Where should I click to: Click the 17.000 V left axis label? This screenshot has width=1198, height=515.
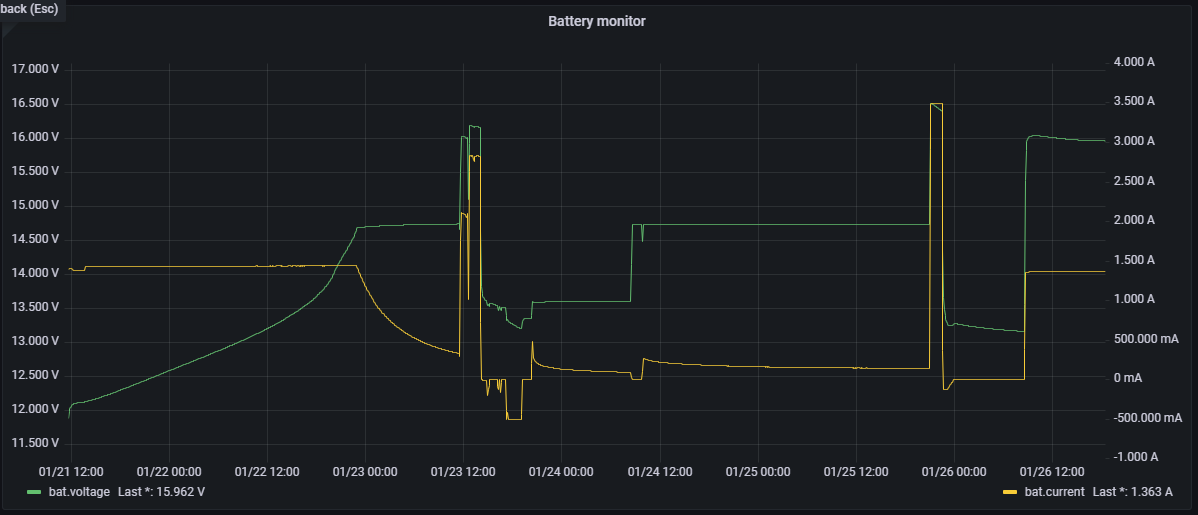35,69
